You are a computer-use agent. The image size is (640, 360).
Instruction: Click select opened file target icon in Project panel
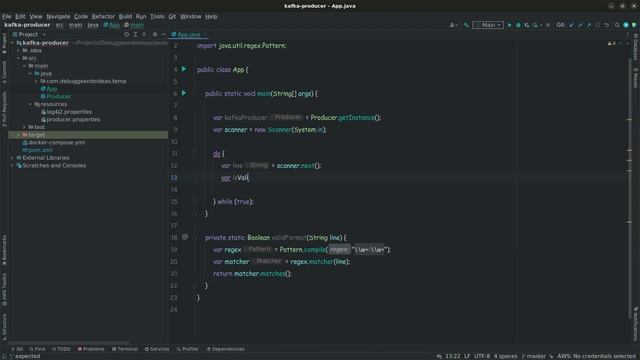127,35
